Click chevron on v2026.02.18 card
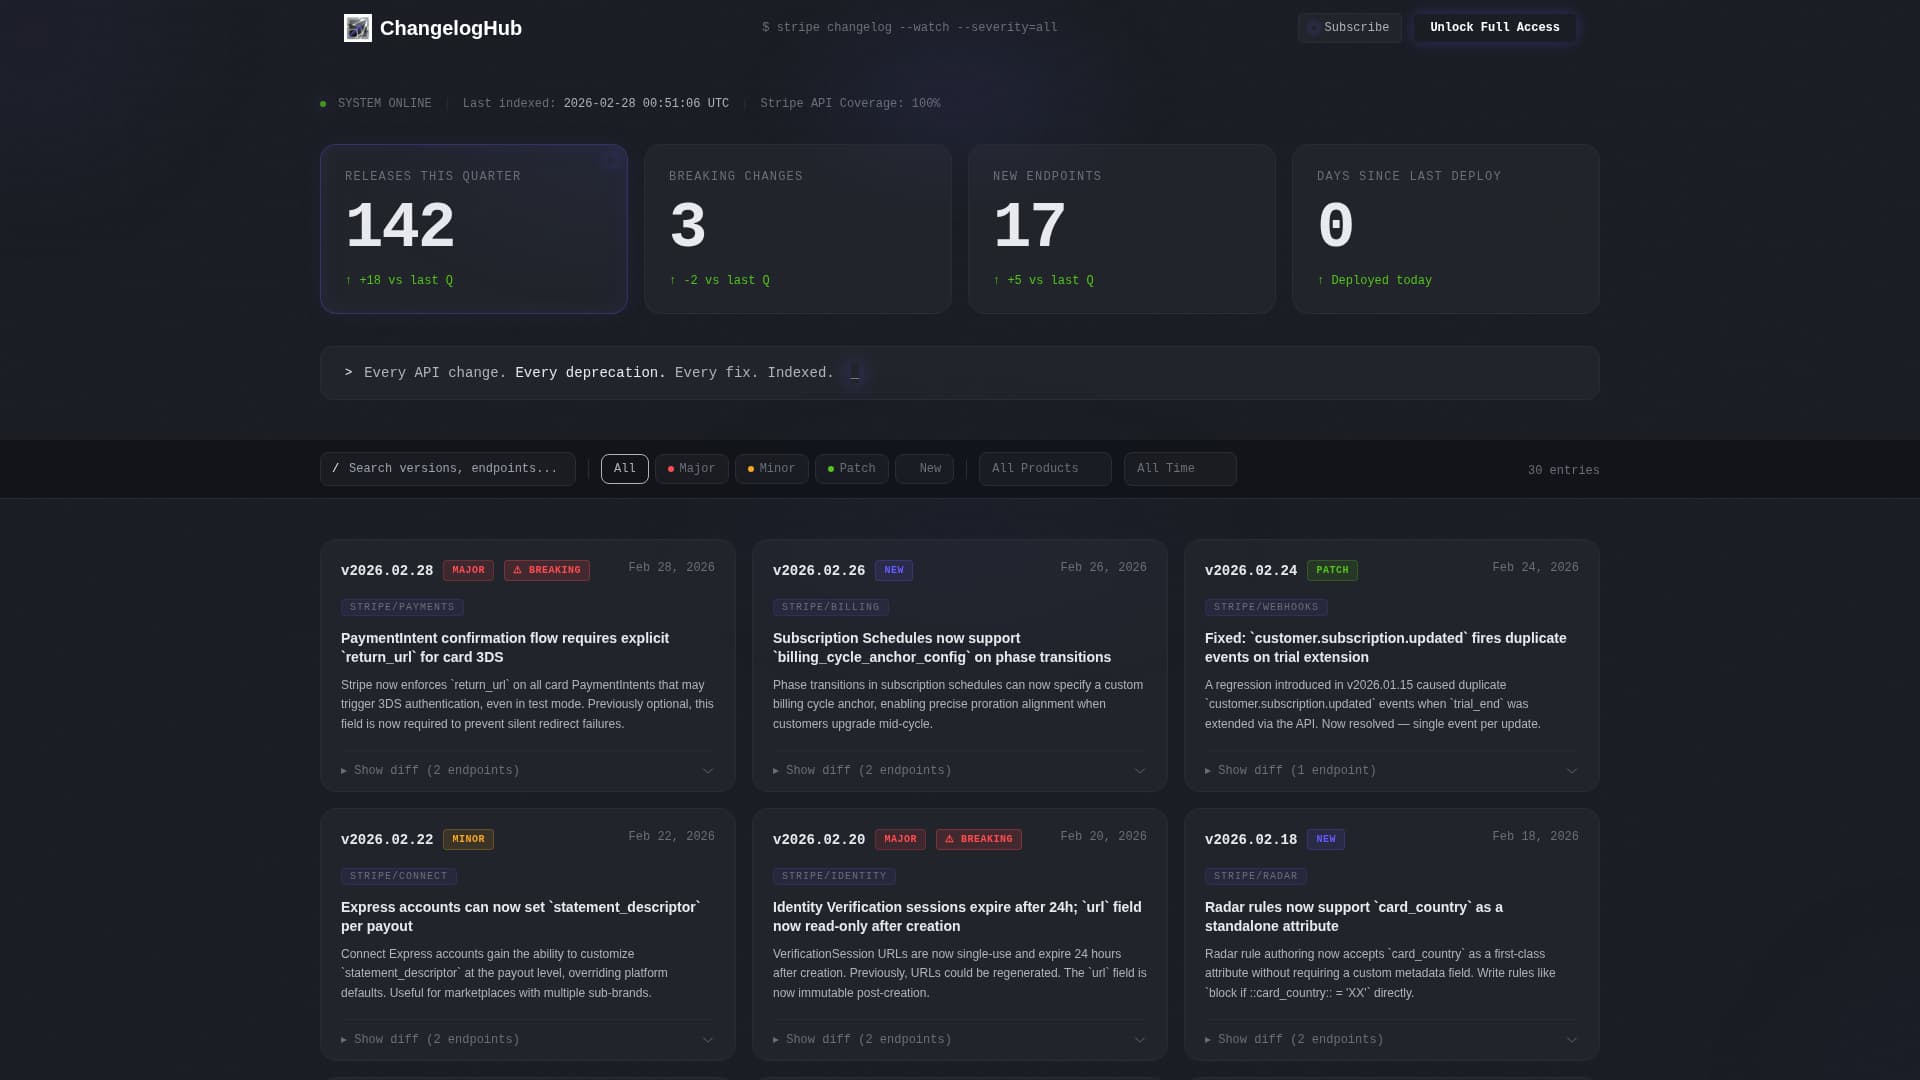Screen dimensions: 1920x1080 tap(1572, 1040)
